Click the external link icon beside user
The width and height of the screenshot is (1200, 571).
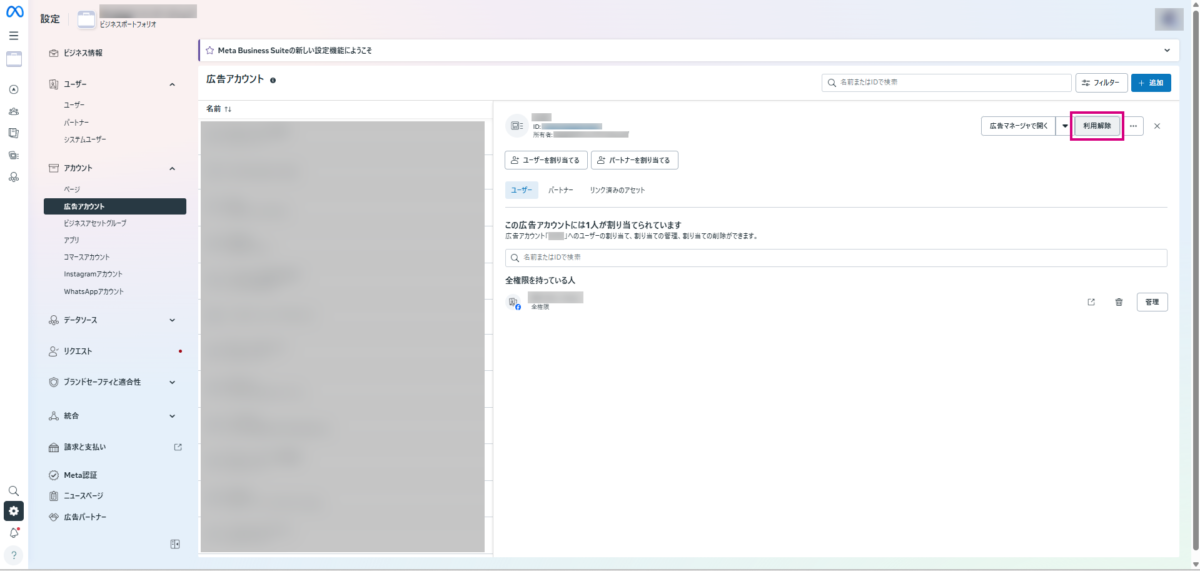pos(1091,302)
